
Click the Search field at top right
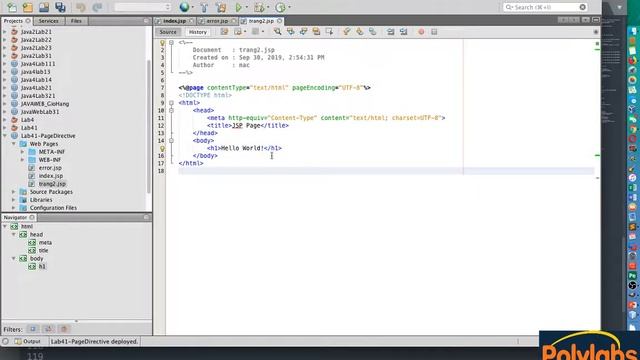tap(545, 7)
